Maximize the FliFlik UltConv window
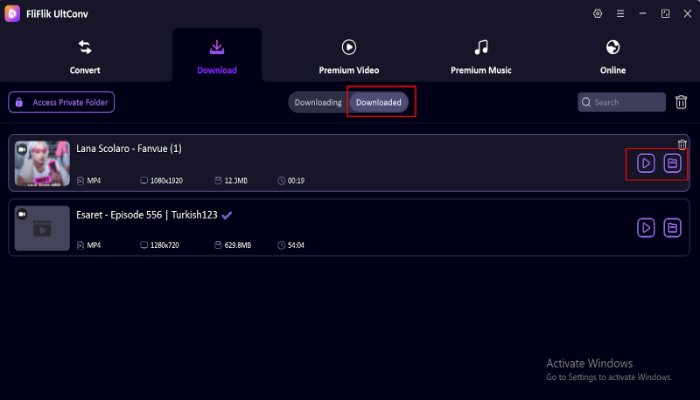This screenshot has width=700, height=400. click(x=665, y=14)
